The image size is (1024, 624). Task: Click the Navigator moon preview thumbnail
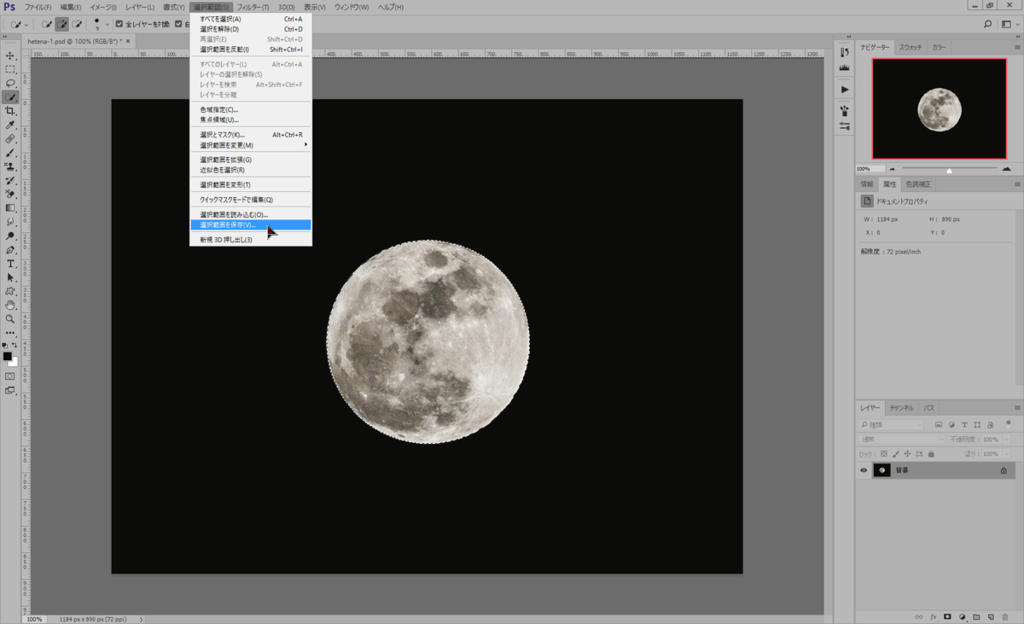click(x=939, y=108)
